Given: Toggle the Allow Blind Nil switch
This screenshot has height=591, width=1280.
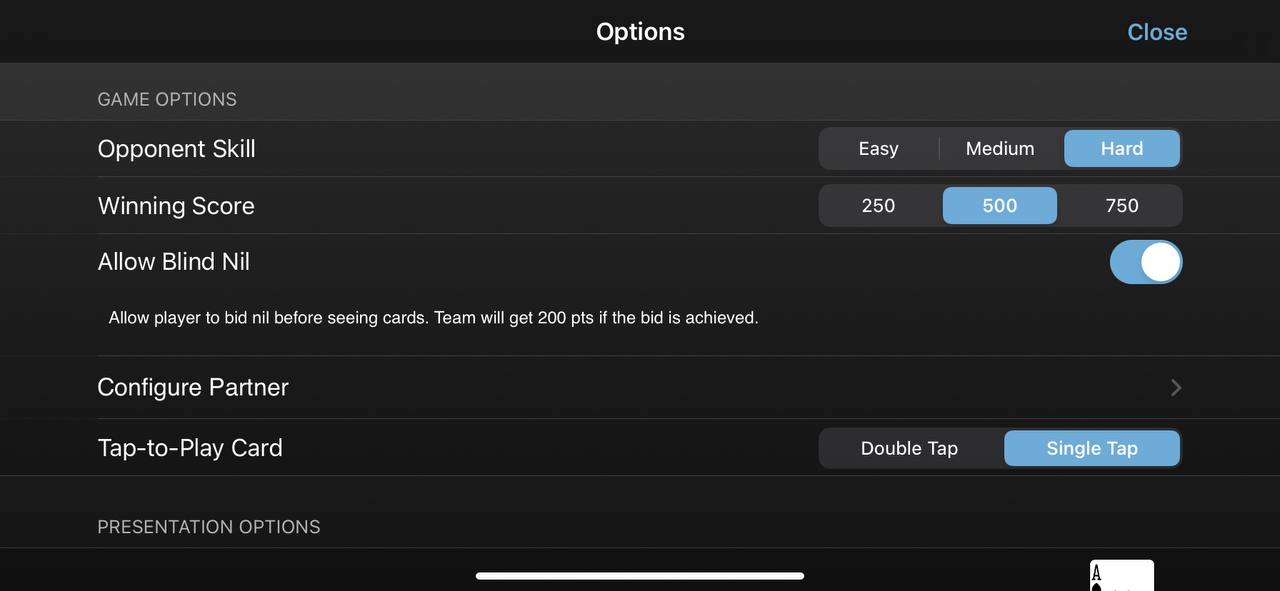Looking at the screenshot, I should [x=1146, y=262].
